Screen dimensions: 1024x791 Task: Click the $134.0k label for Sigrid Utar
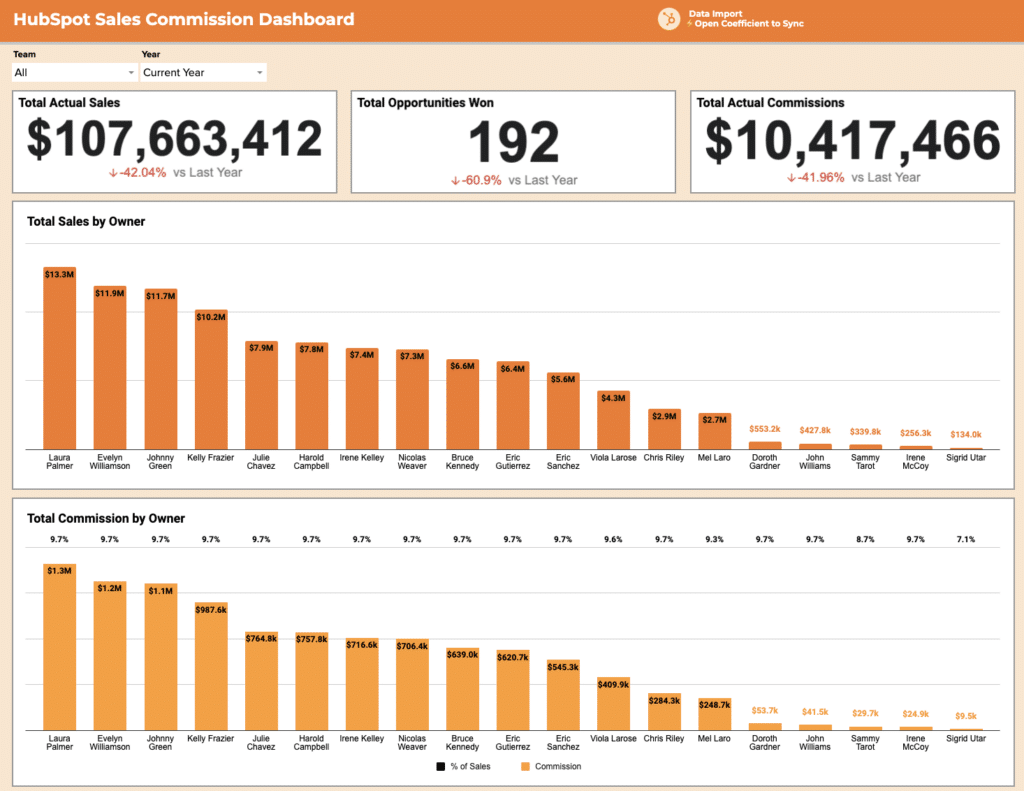click(966, 434)
